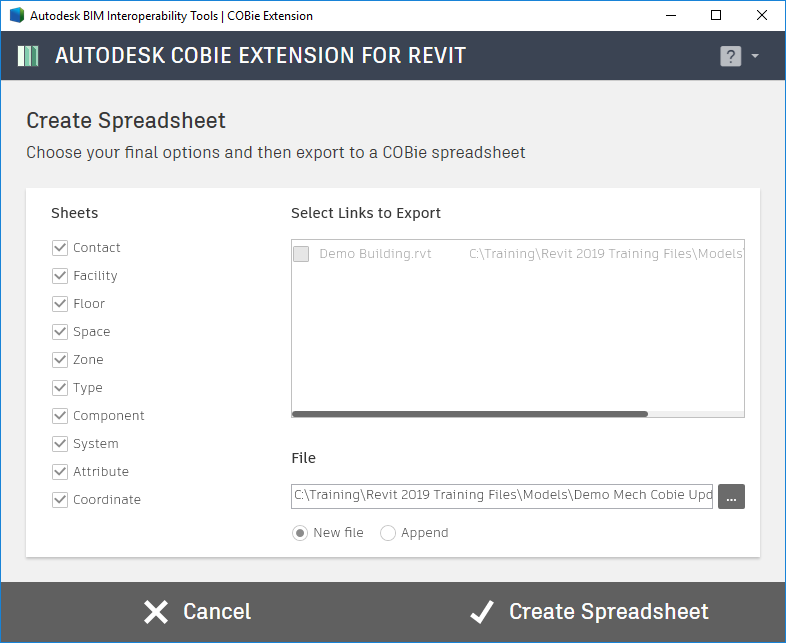The image size is (786, 643).
Task: Uncheck the Component sheet checkbox
Action: (x=60, y=415)
